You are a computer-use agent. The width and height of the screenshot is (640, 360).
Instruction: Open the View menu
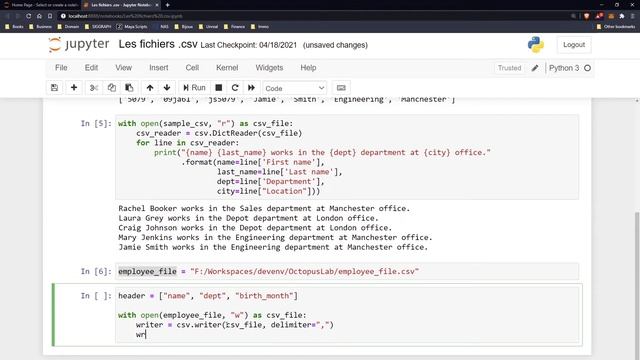[x=124, y=68]
